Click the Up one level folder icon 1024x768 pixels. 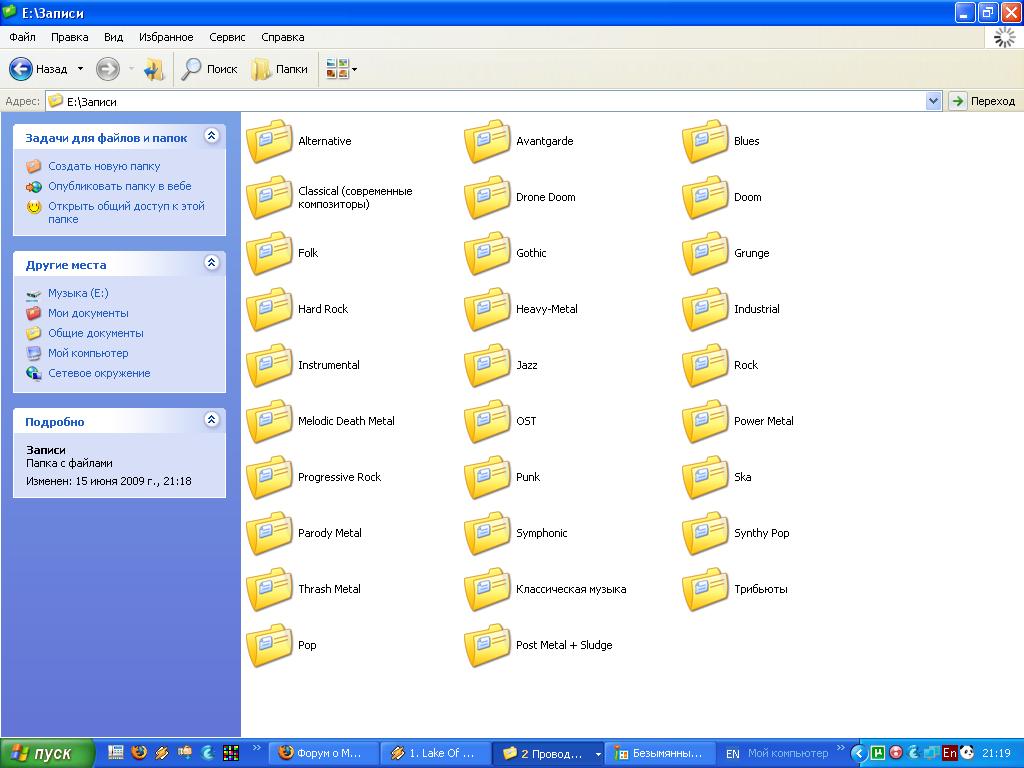click(154, 69)
